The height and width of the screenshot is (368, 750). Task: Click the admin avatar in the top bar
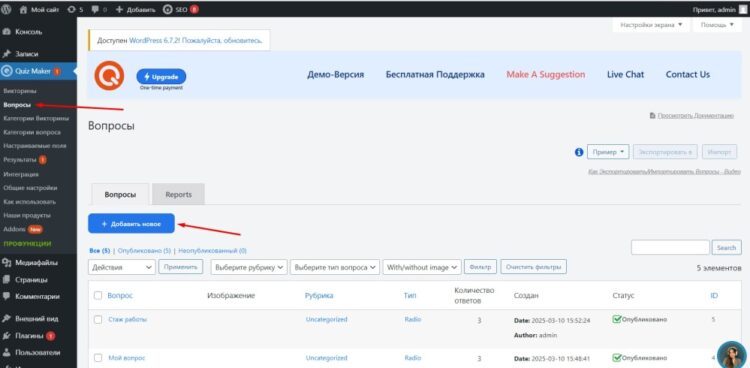[742, 9]
